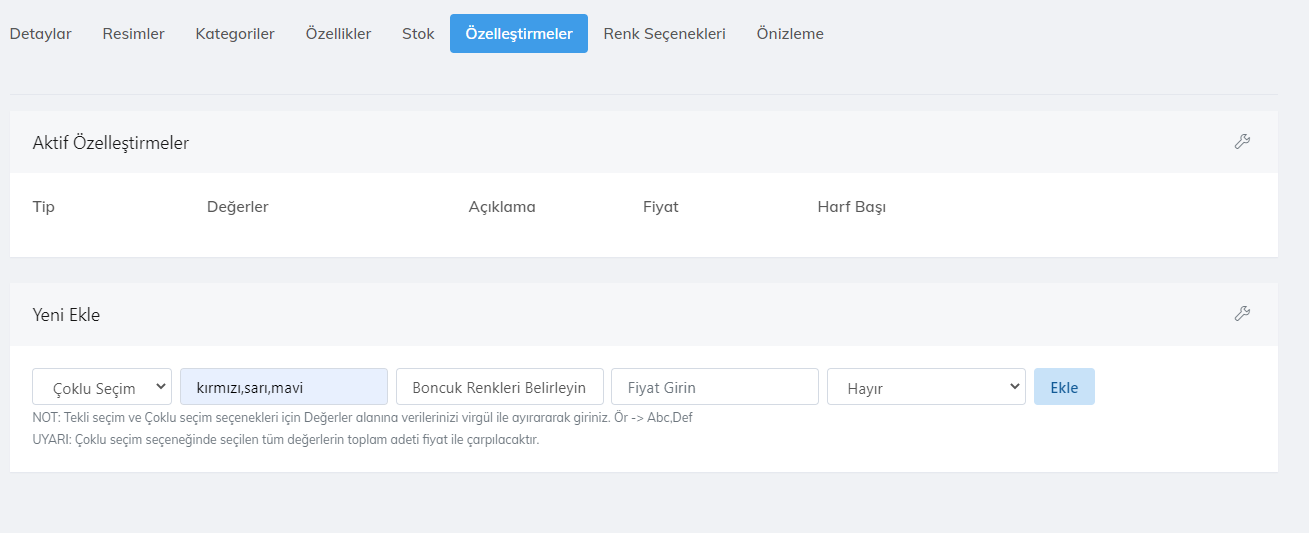Open the Resimler tab
1309x533 pixels.
click(133, 33)
